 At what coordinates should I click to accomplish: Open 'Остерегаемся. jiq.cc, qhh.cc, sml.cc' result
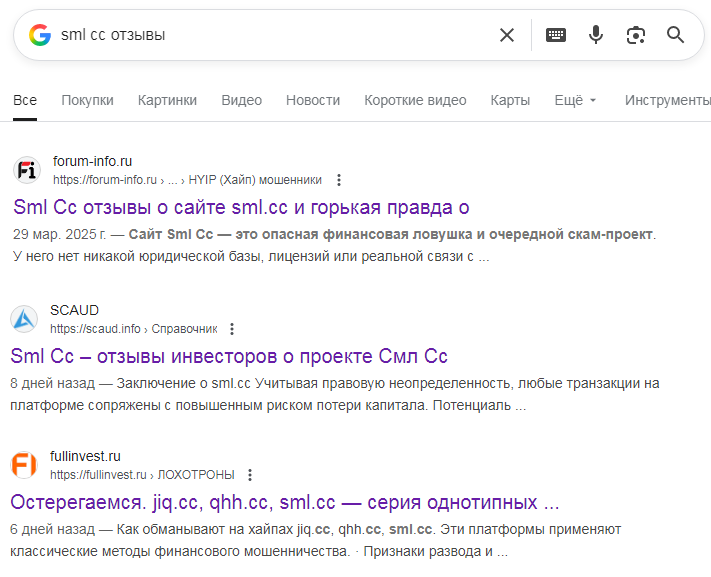[284, 501]
